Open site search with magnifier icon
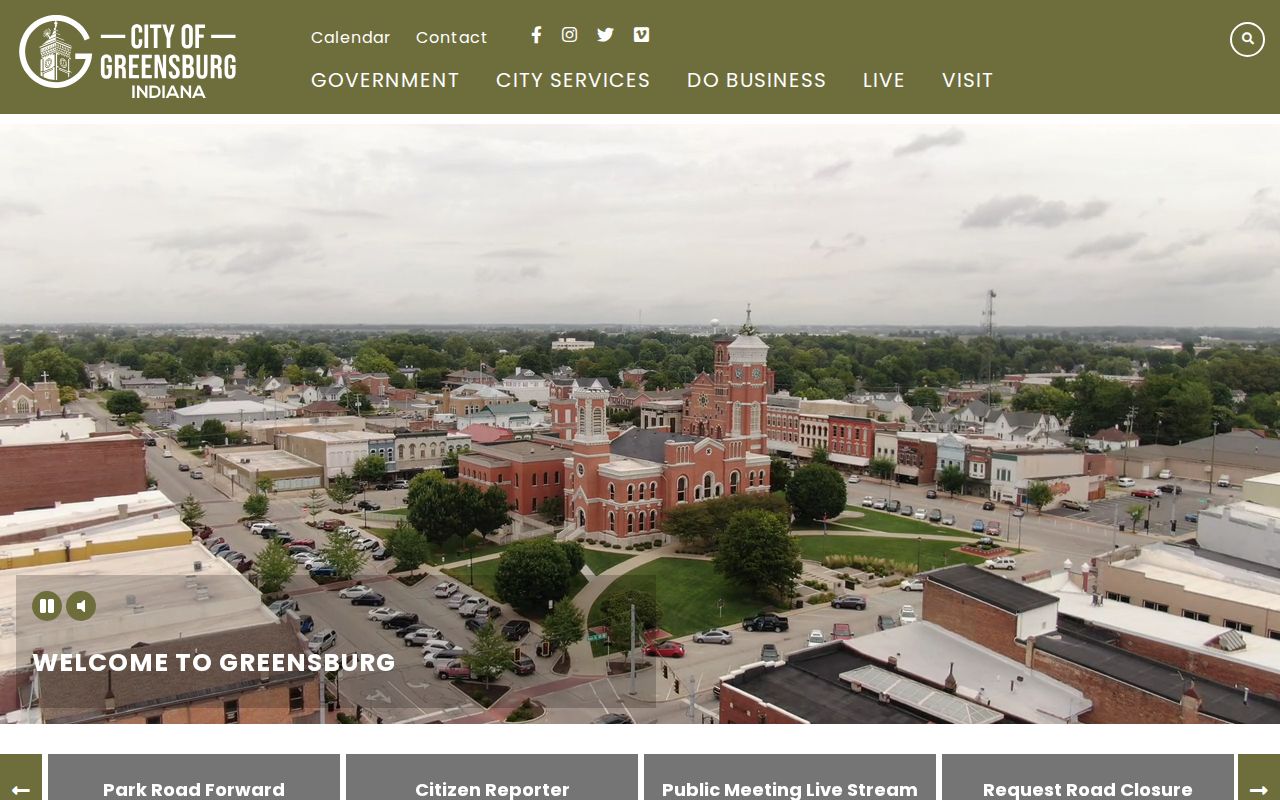The height and width of the screenshot is (800, 1280). 1247,39
